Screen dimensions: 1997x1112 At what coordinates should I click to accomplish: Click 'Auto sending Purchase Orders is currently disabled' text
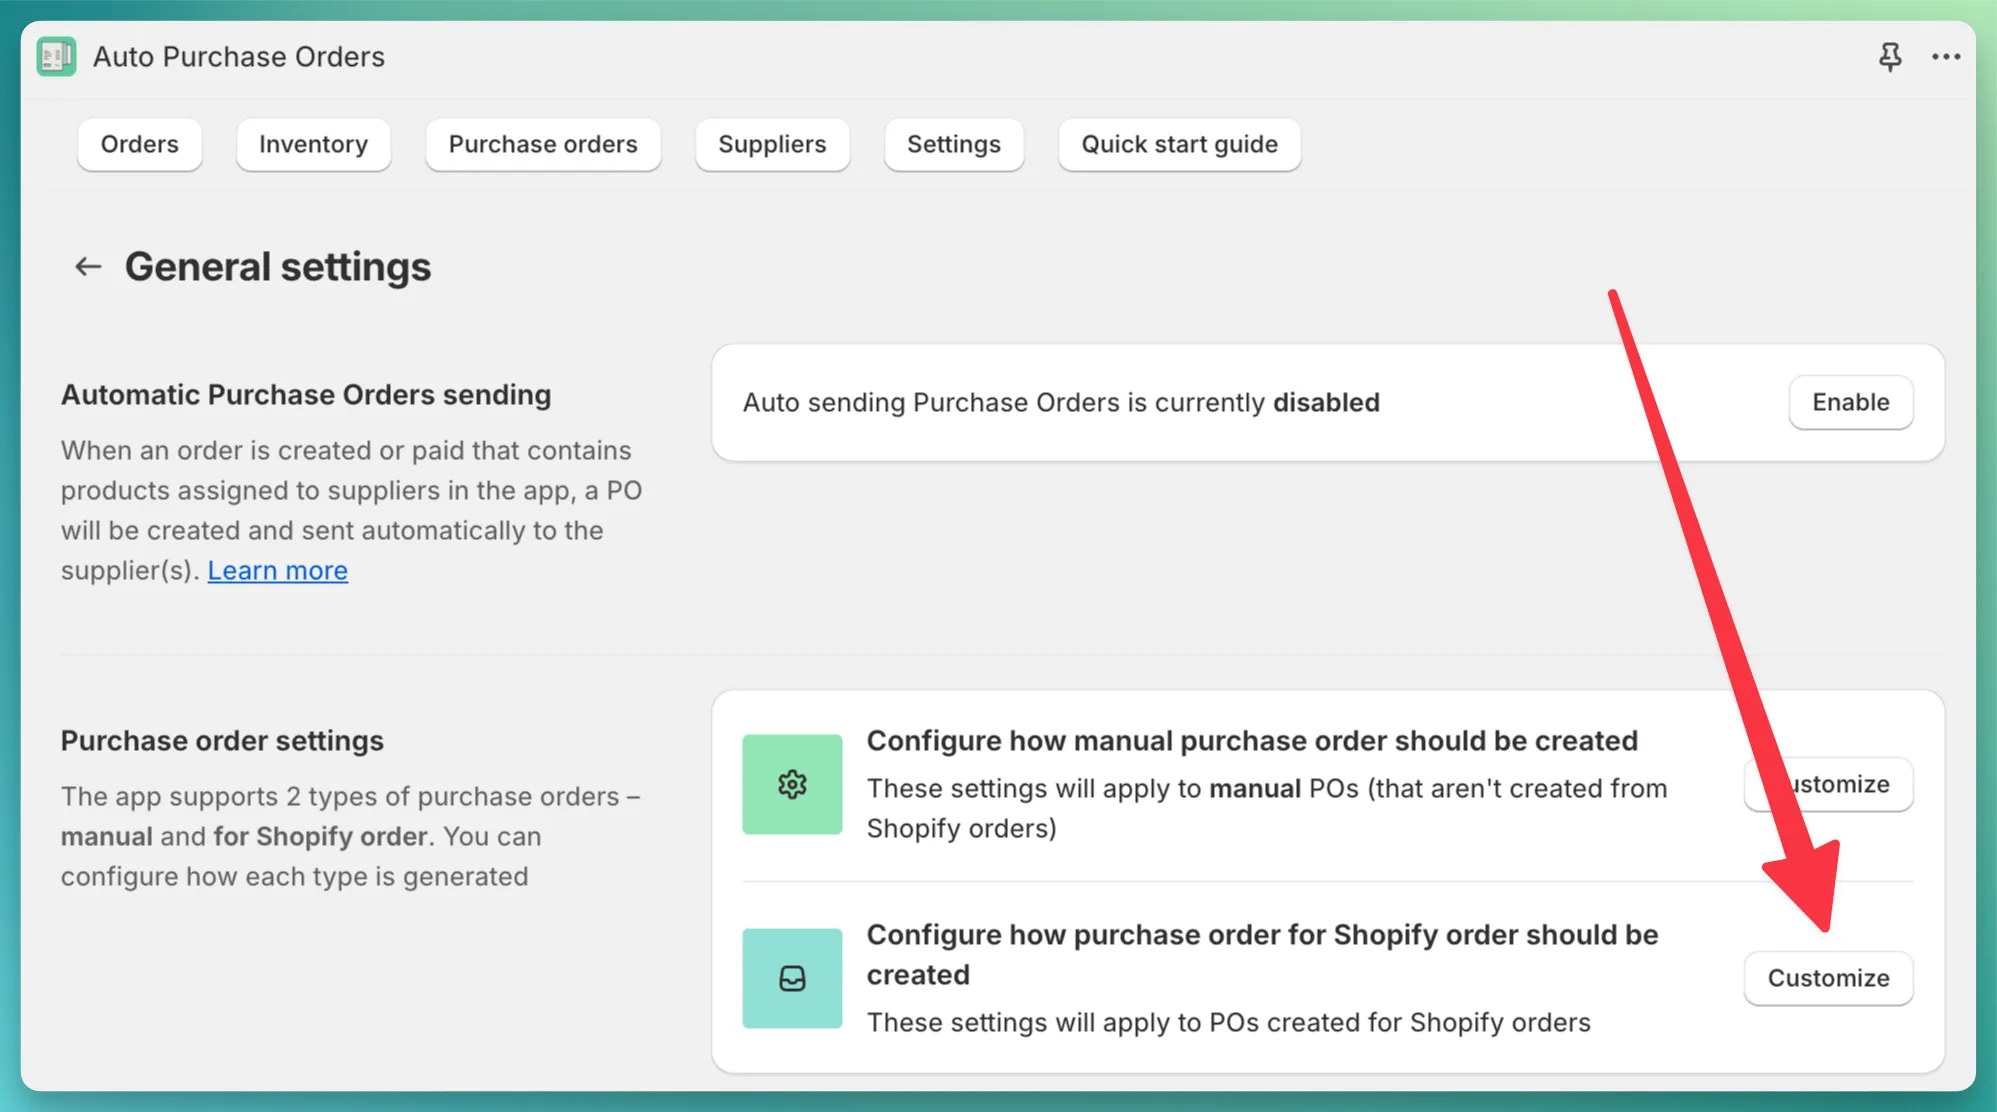1061,402
